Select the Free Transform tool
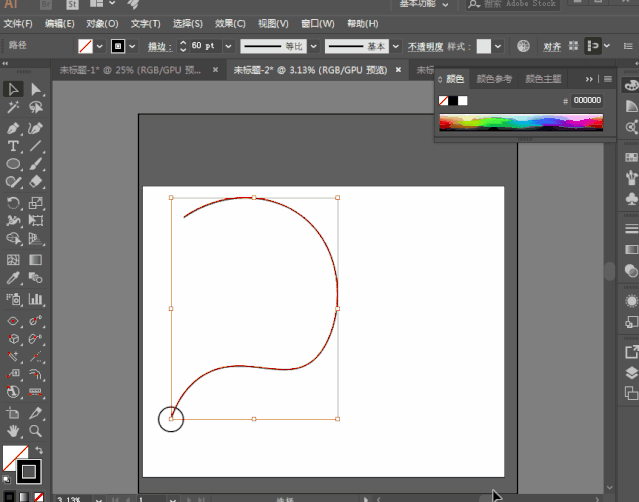639x502 pixels. (x=36, y=220)
